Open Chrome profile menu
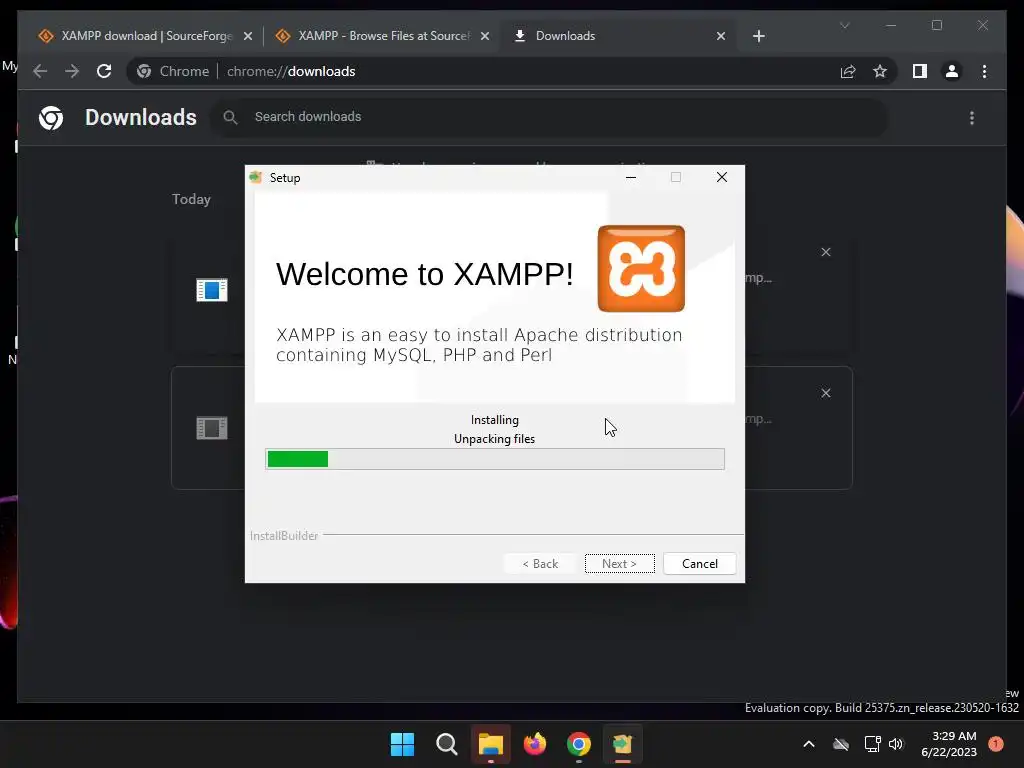Screen dimensions: 1024x768 coord(952,71)
